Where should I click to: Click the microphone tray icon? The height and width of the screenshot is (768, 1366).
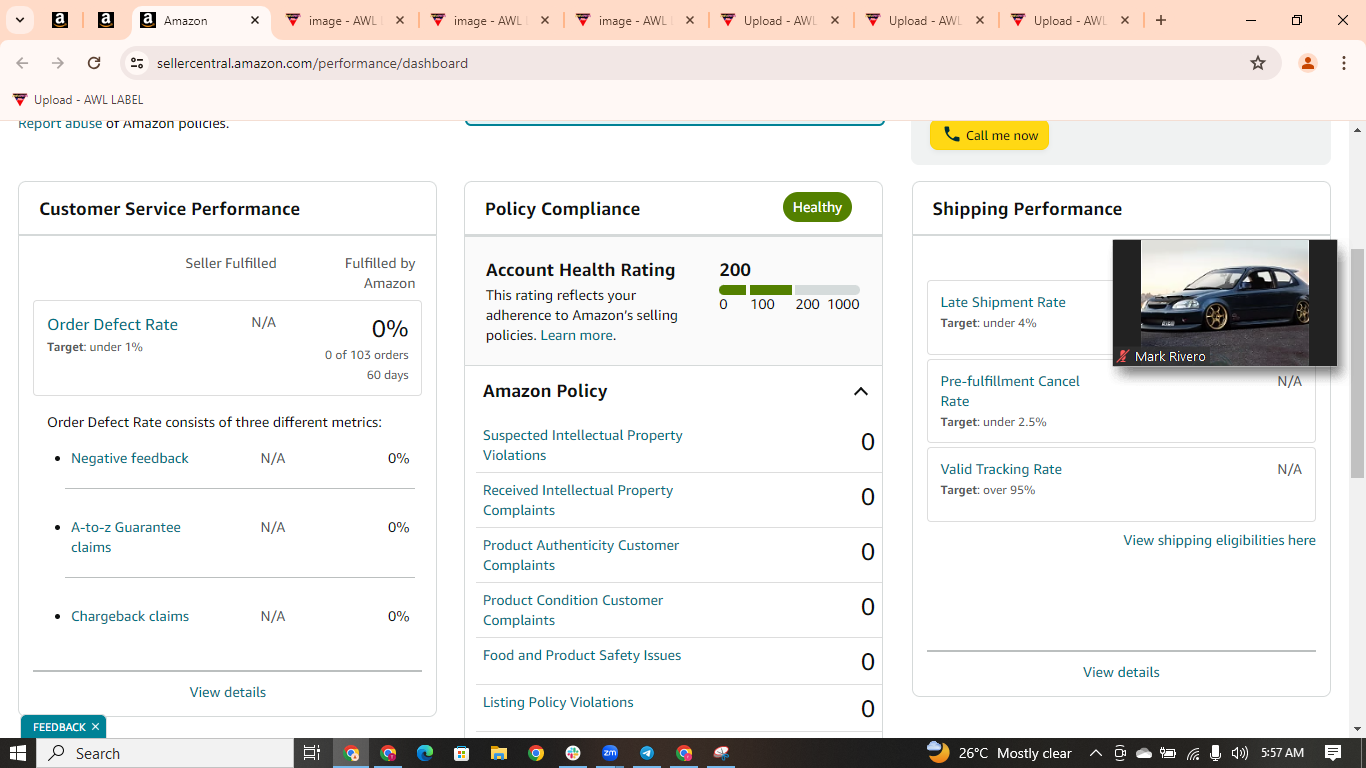(1216, 753)
